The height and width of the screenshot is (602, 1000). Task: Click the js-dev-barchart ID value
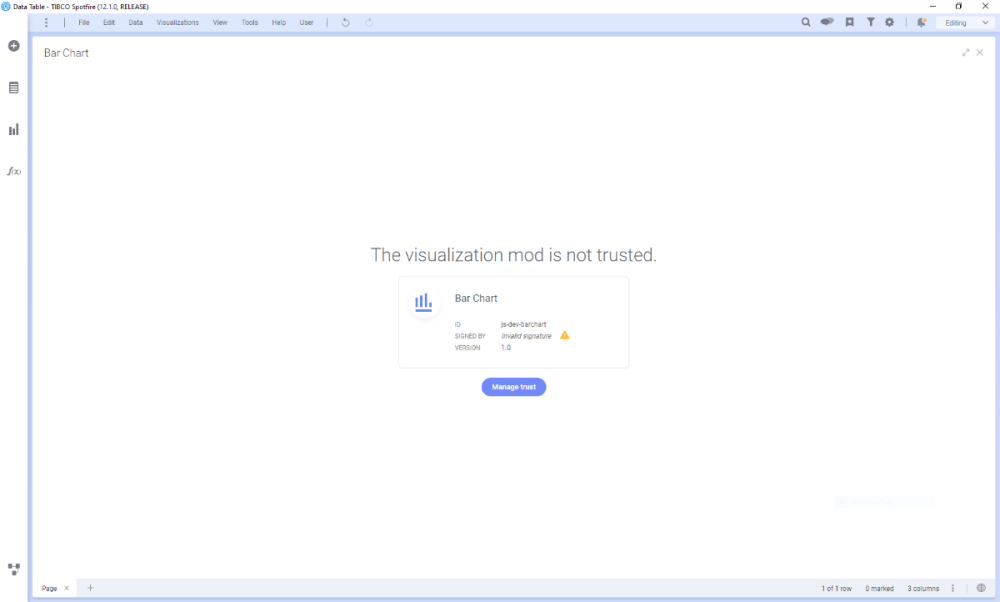[x=524, y=325]
